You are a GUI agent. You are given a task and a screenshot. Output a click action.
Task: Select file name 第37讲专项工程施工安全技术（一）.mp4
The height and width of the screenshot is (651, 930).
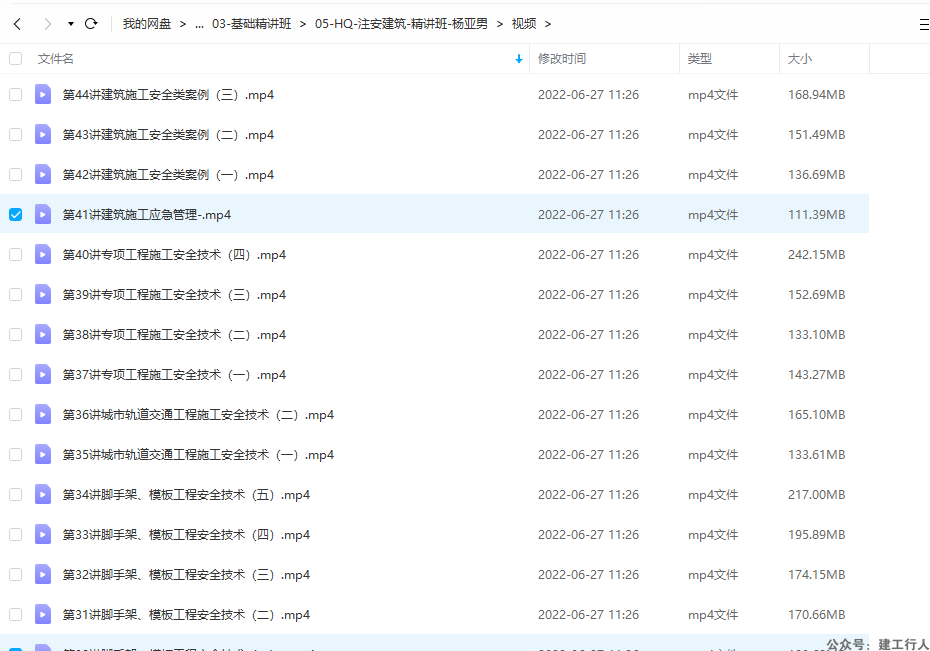[174, 375]
